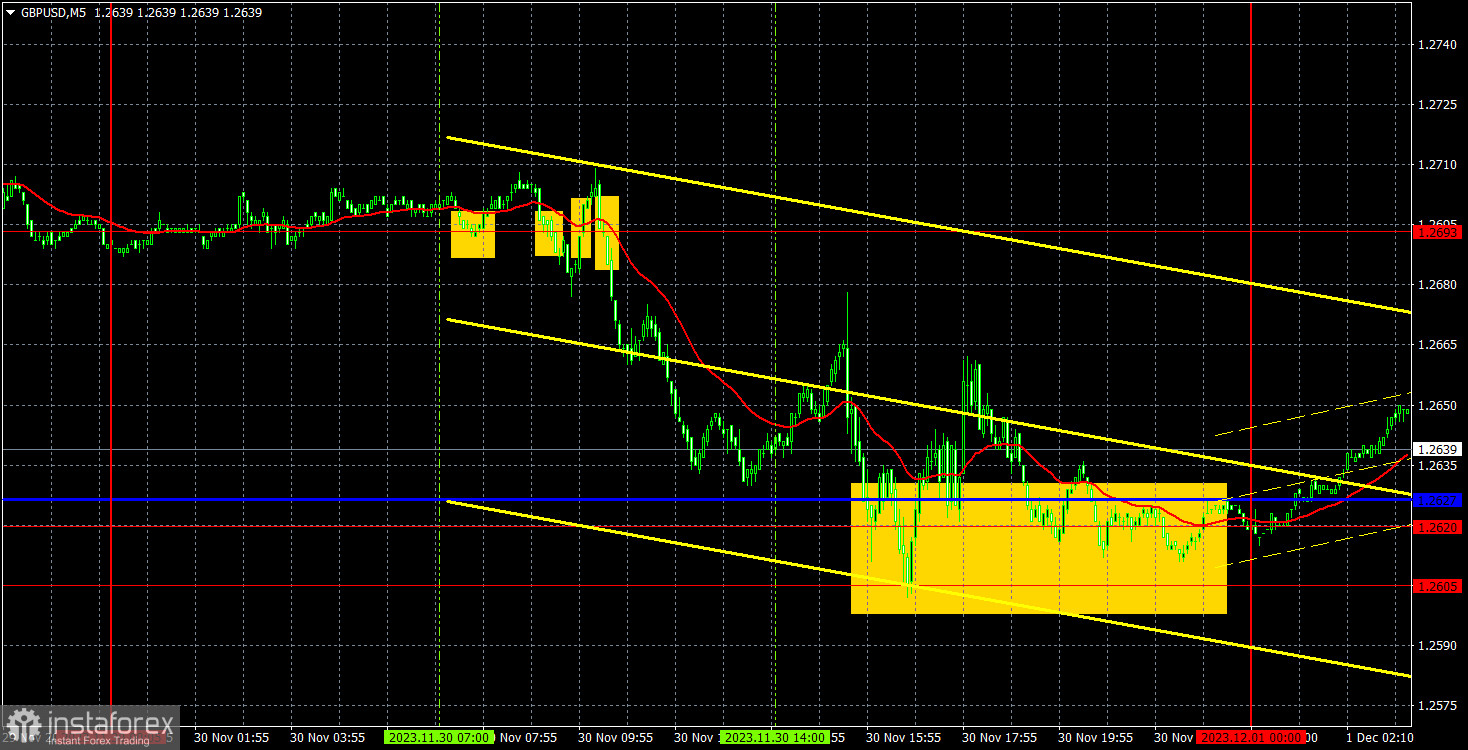Click the 30 Nov 15:55 time label
The height and width of the screenshot is (750, 1468).
904,737
